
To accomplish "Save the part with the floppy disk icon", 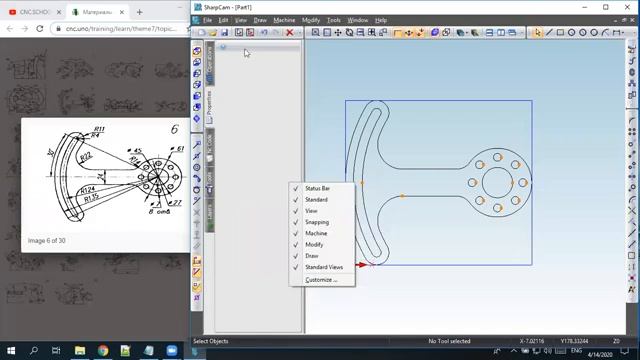I will (x=224, y=33).
